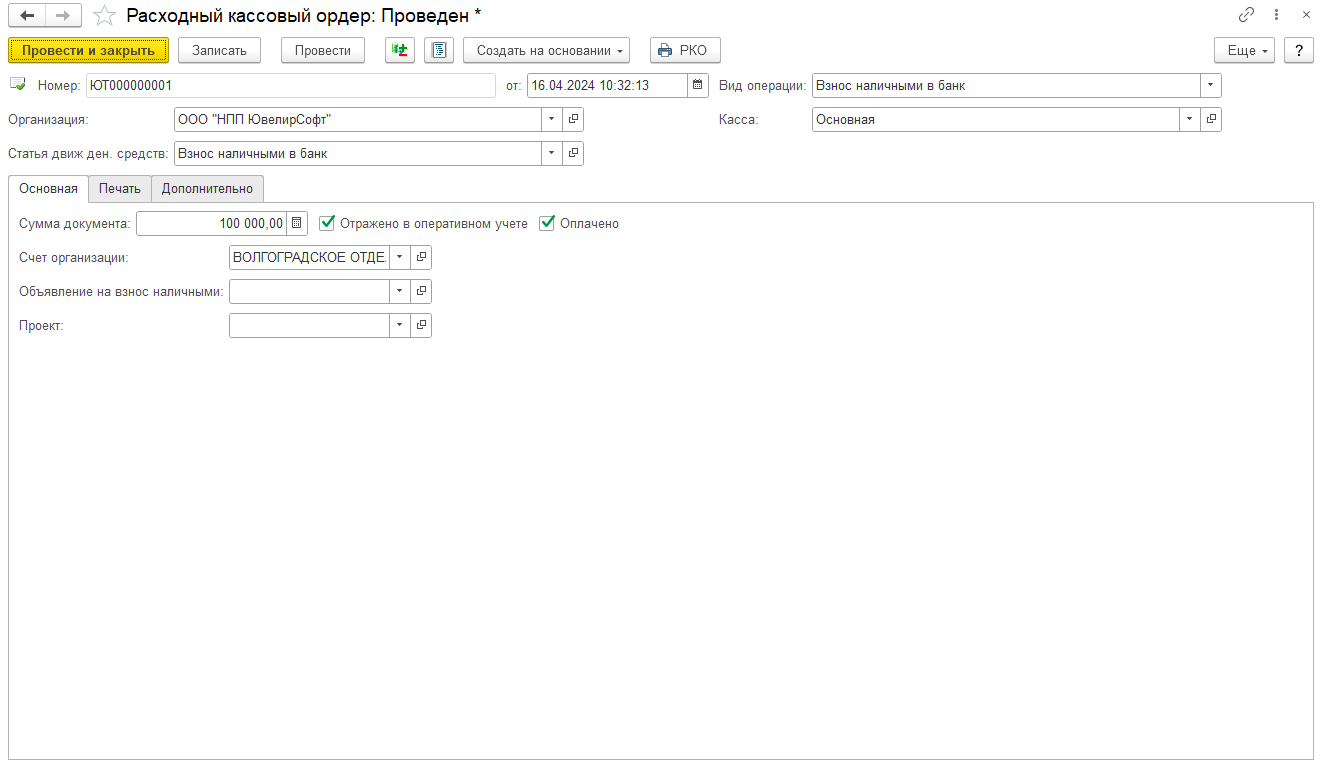This screenshot has height=767, width=1323.
Task: Toggle Отражено в оперативном учете checkbox
Action: click(x=326, y=223)
